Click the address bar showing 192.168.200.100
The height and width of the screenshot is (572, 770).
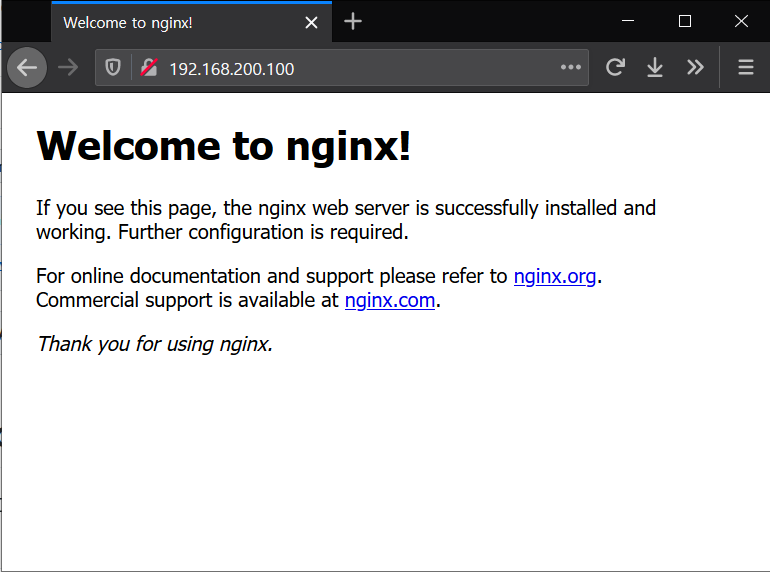[341, 68]
